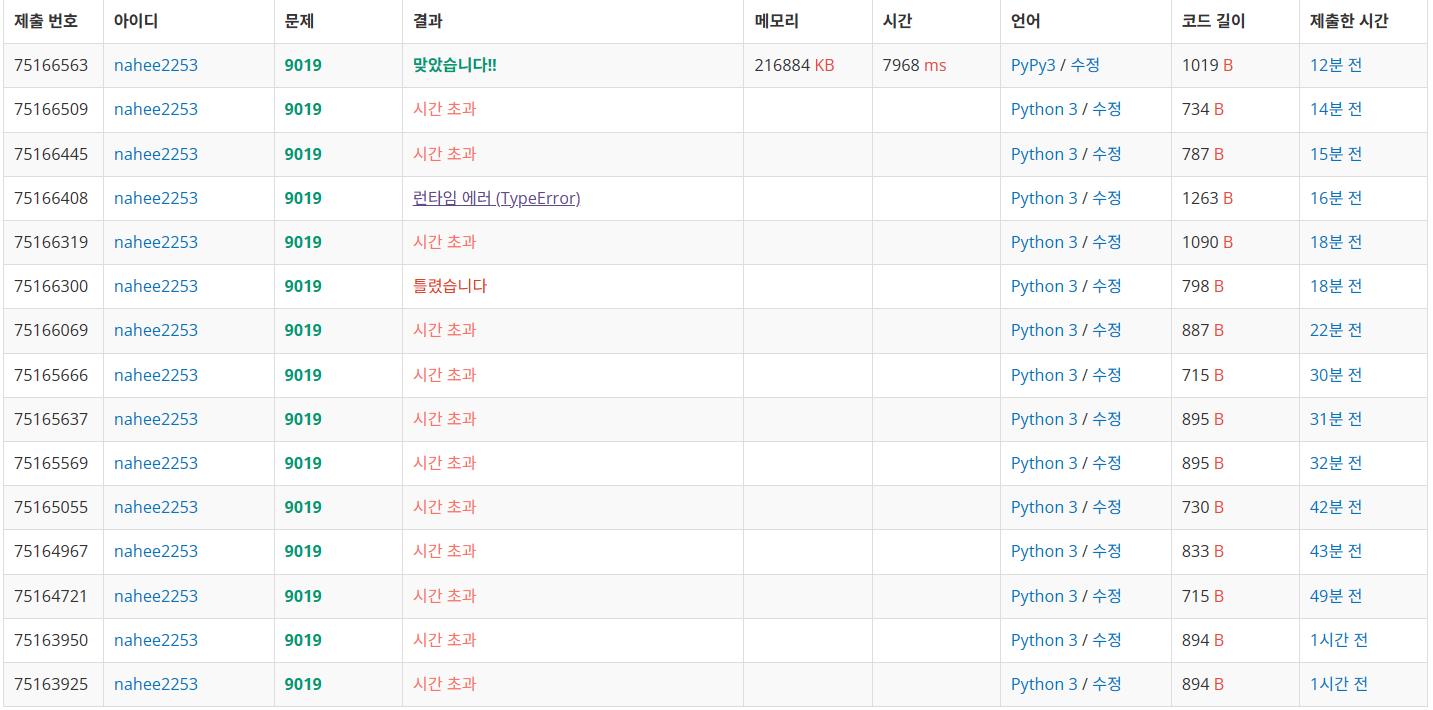Click the 798 B code length value
The height and width of the screenshot is (710, 1433).
pyautogui.click(x=1203, y=286)
